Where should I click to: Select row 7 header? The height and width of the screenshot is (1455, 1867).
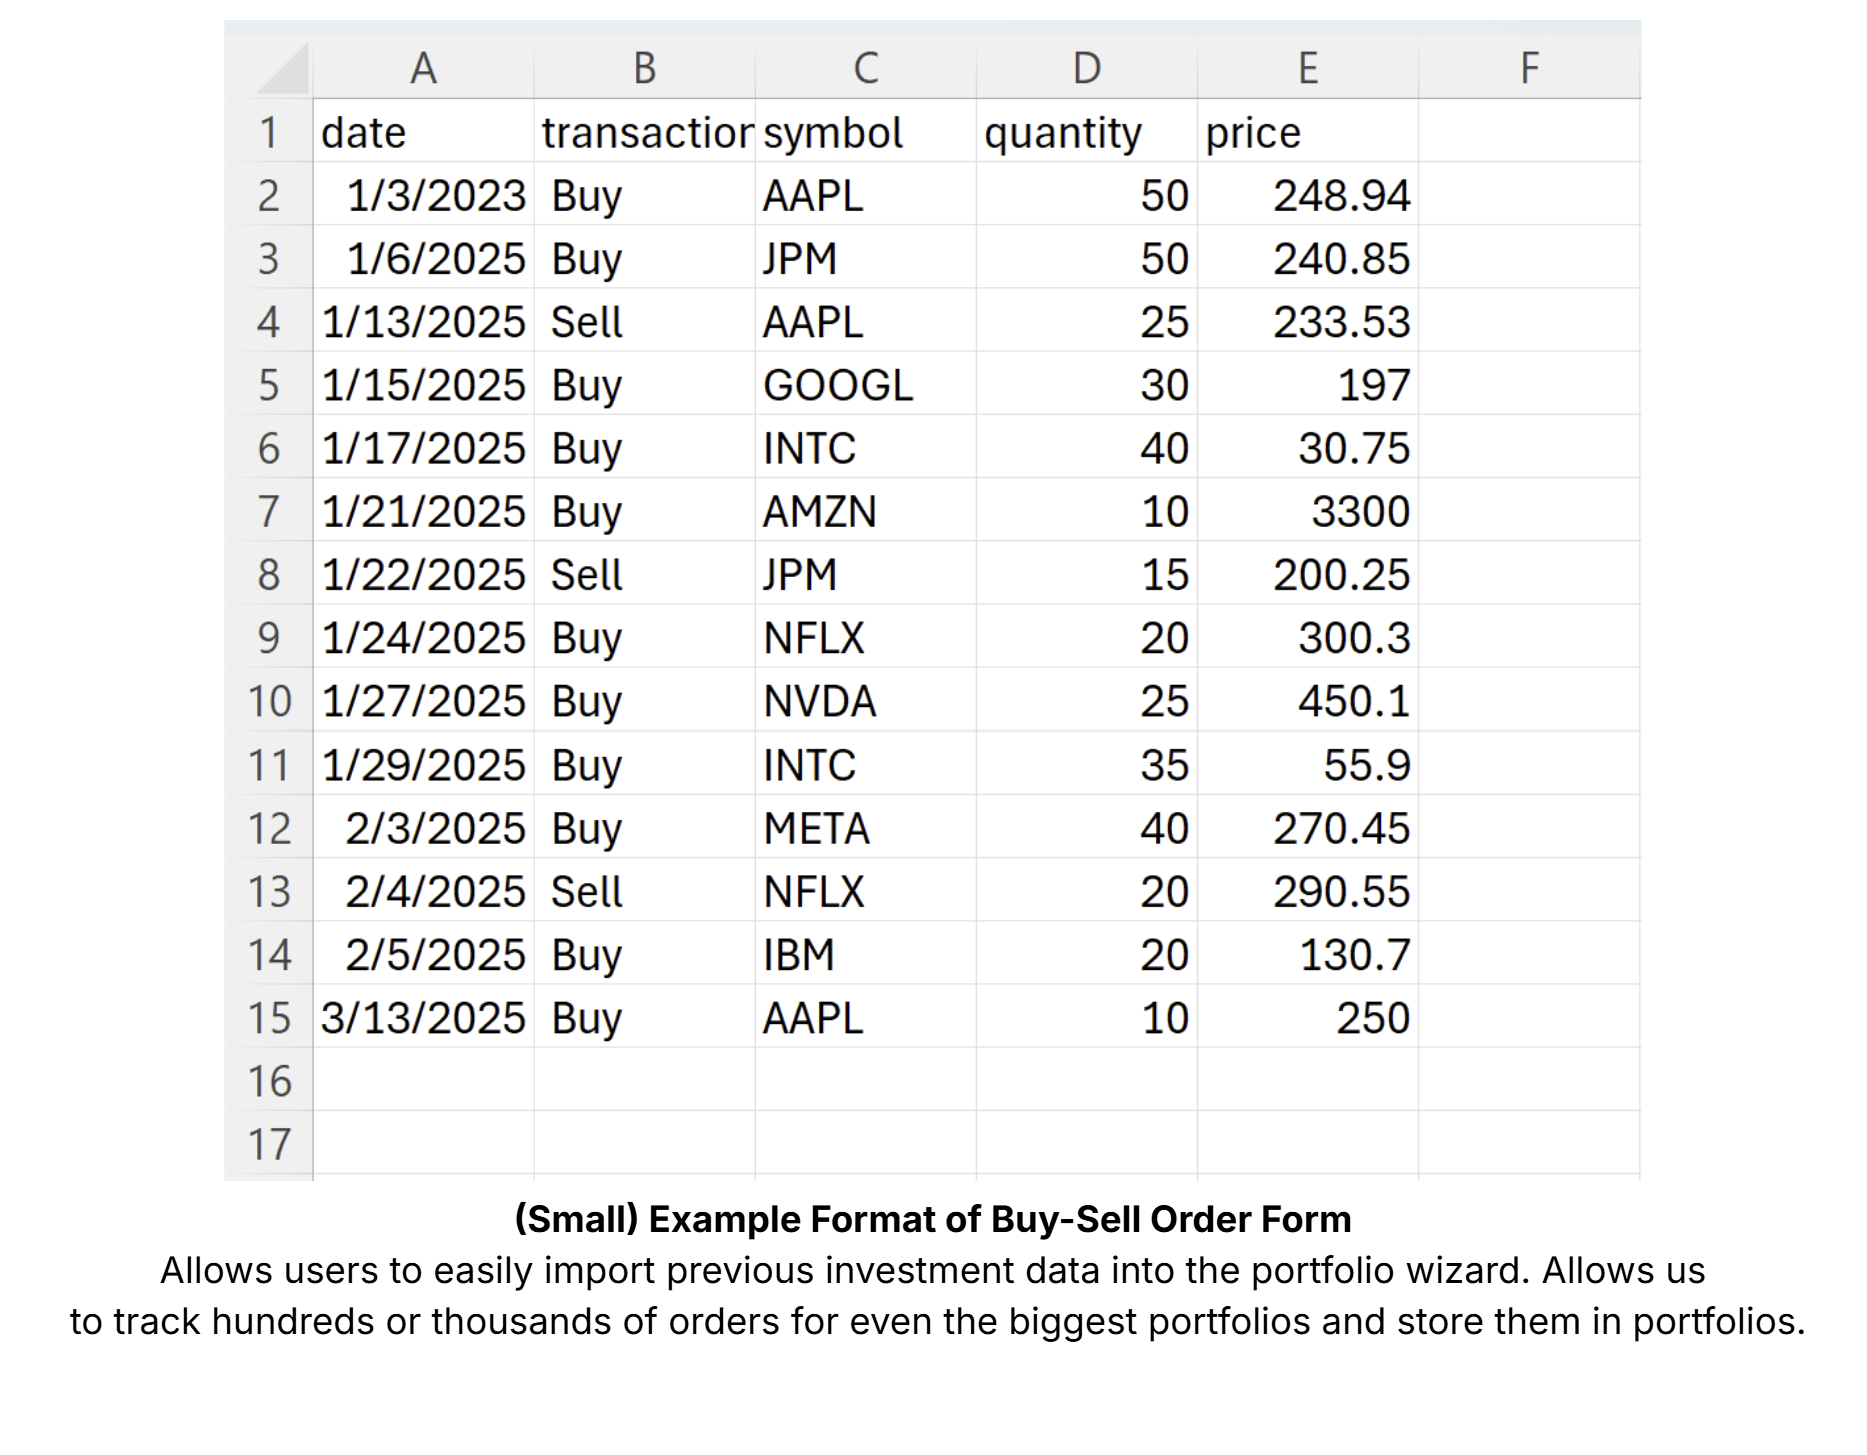tap(268, 512)
